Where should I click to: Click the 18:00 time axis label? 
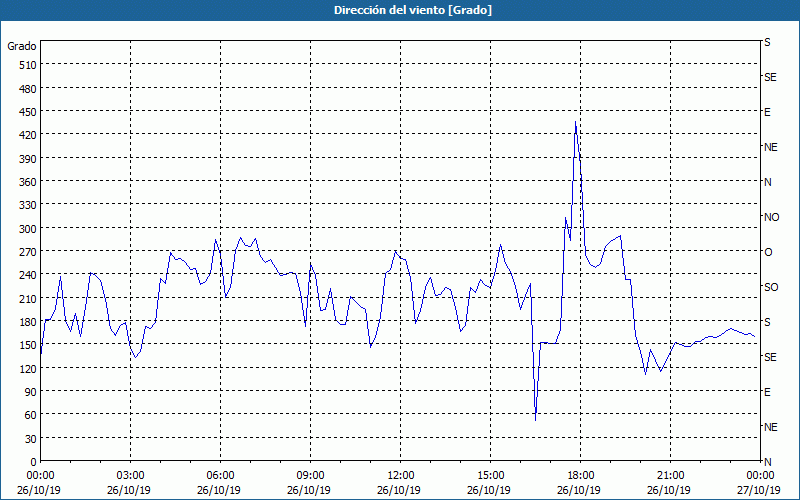coord(581,476)
